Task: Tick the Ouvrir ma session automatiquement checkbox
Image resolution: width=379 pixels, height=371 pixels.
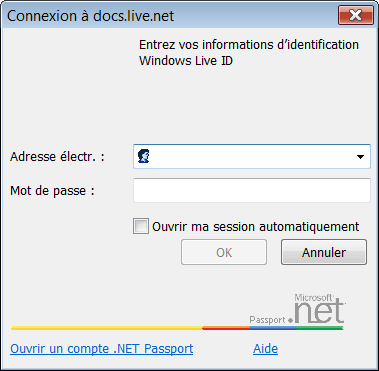Action: tap(141, 226)
